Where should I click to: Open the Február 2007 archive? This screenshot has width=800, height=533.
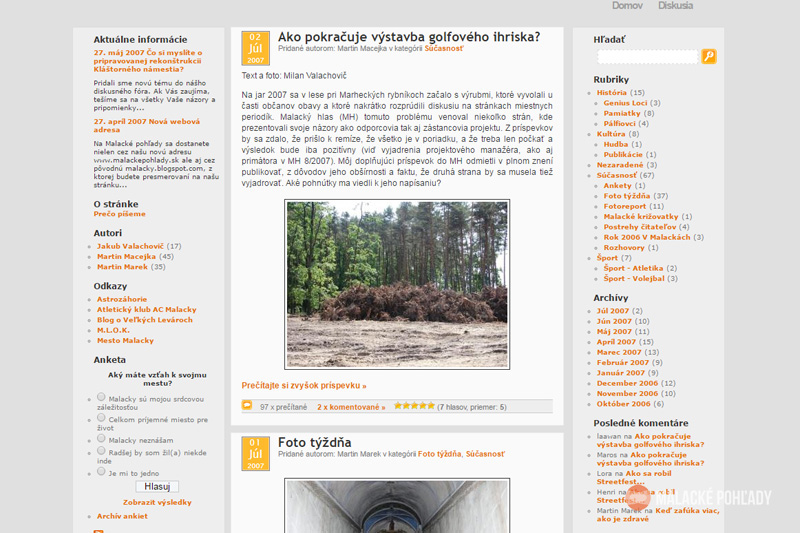623,362
